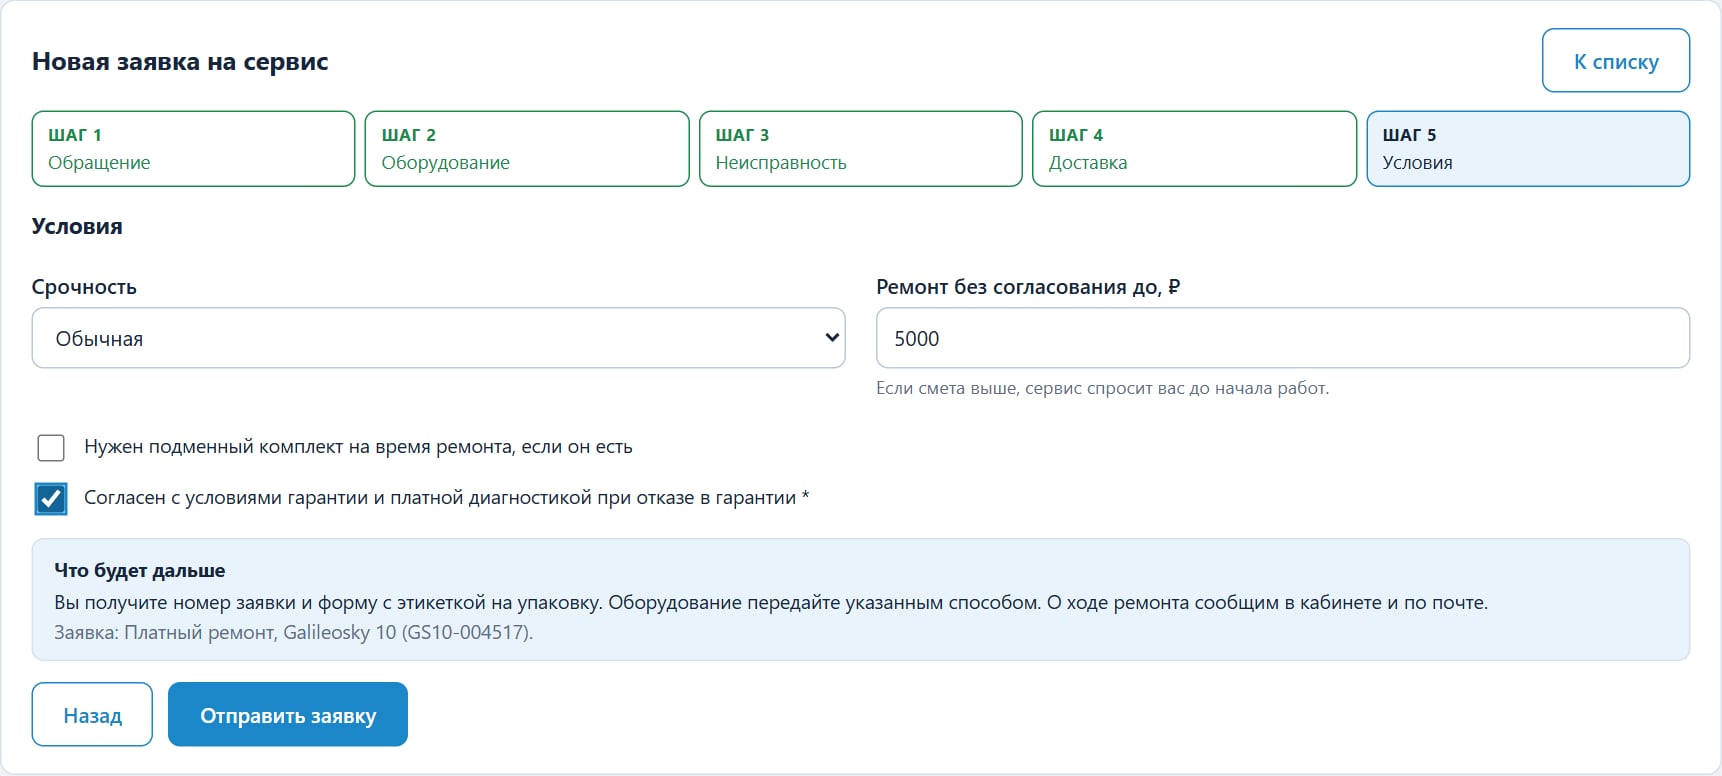The height and width of the screenshot is (776, 1722).
Task: Go to step 1 Обращение
Action: [193, 149]
